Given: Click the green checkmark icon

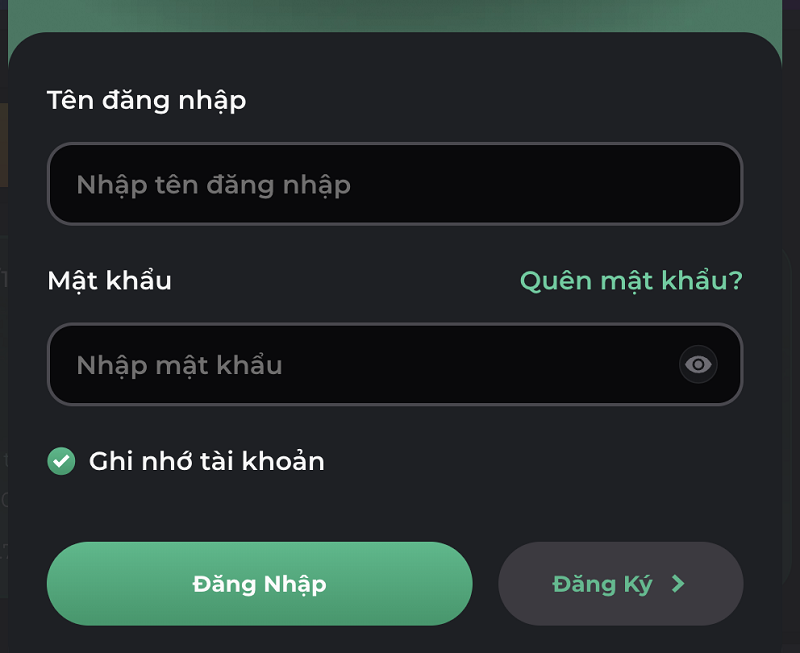Looking at the screenshot, I should 61,461.
